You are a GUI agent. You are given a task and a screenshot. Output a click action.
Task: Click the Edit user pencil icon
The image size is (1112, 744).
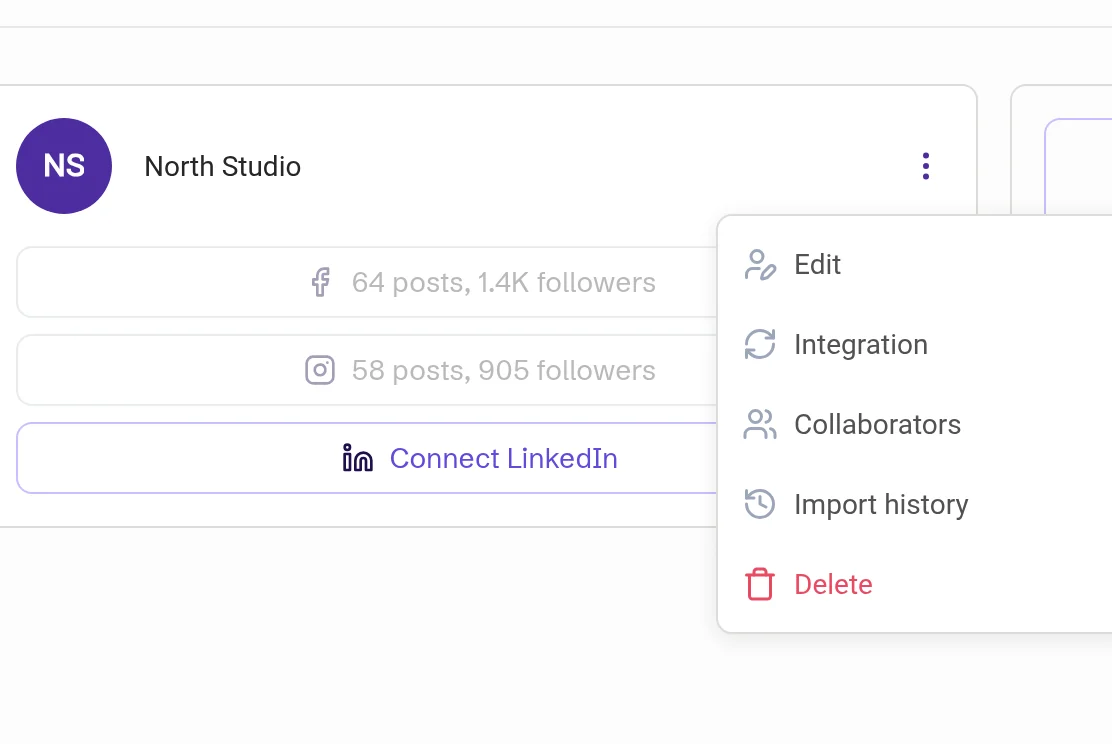coord(760,265)
